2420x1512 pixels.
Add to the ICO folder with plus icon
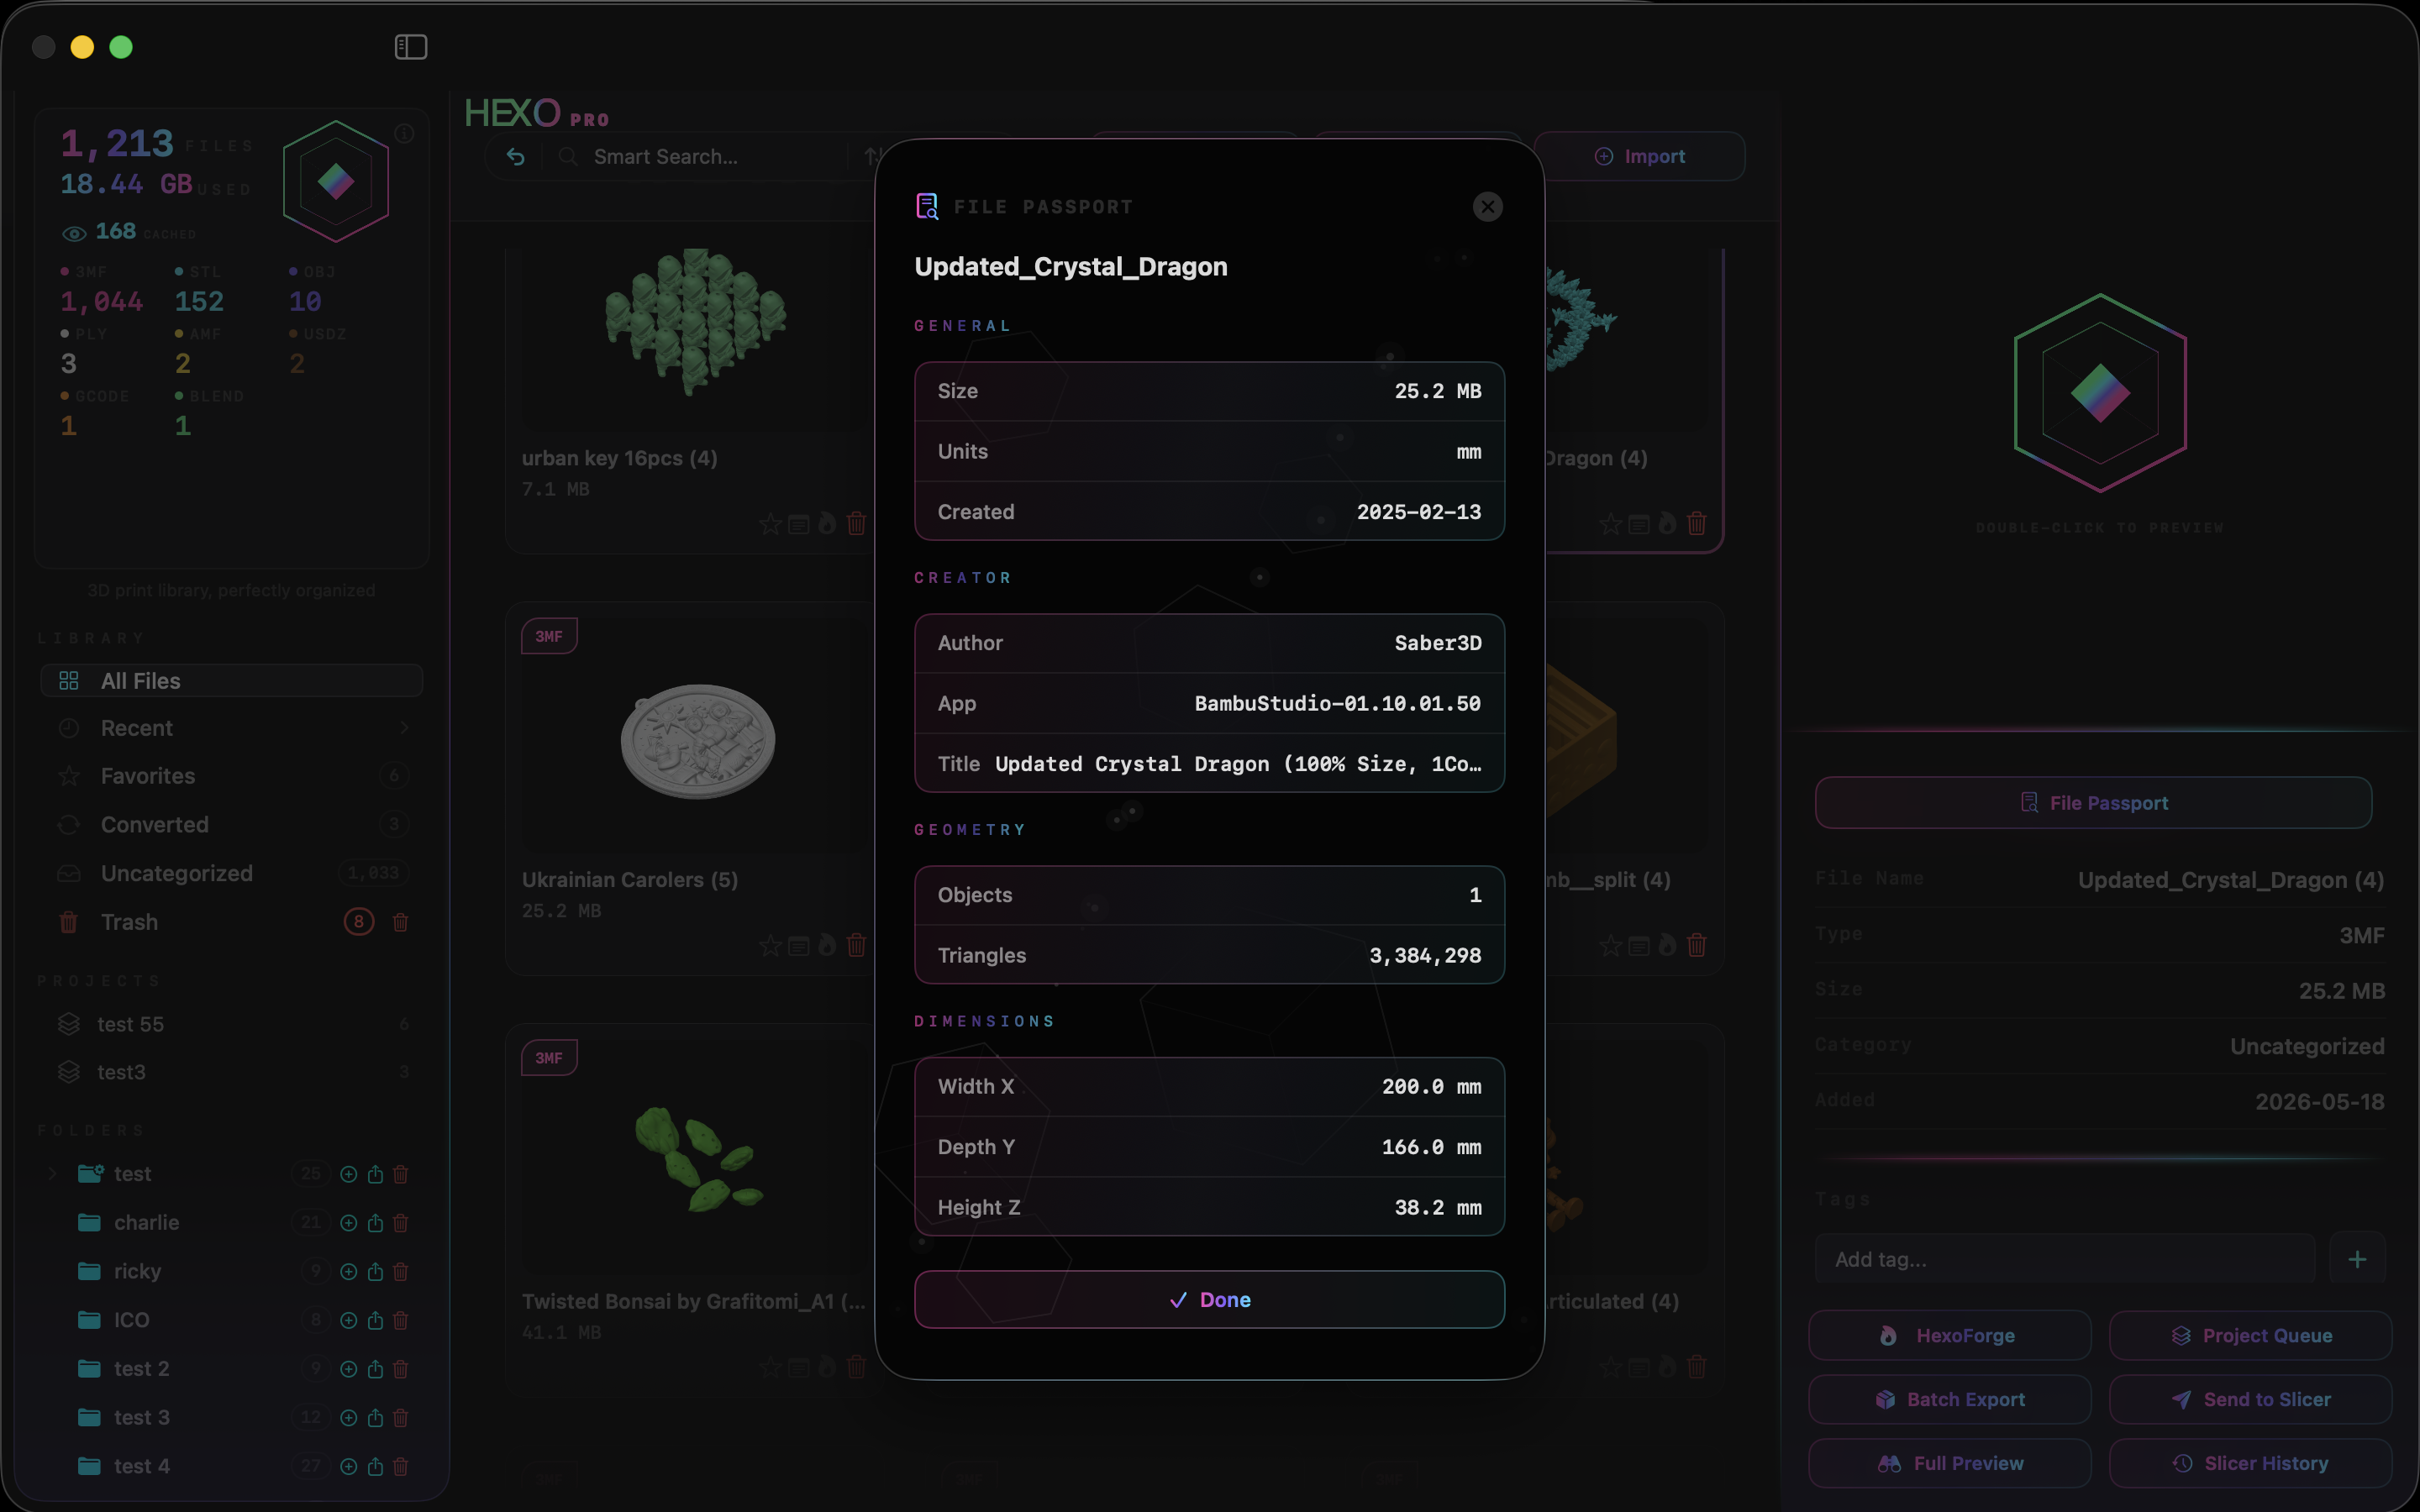[x=348, y=1320]
